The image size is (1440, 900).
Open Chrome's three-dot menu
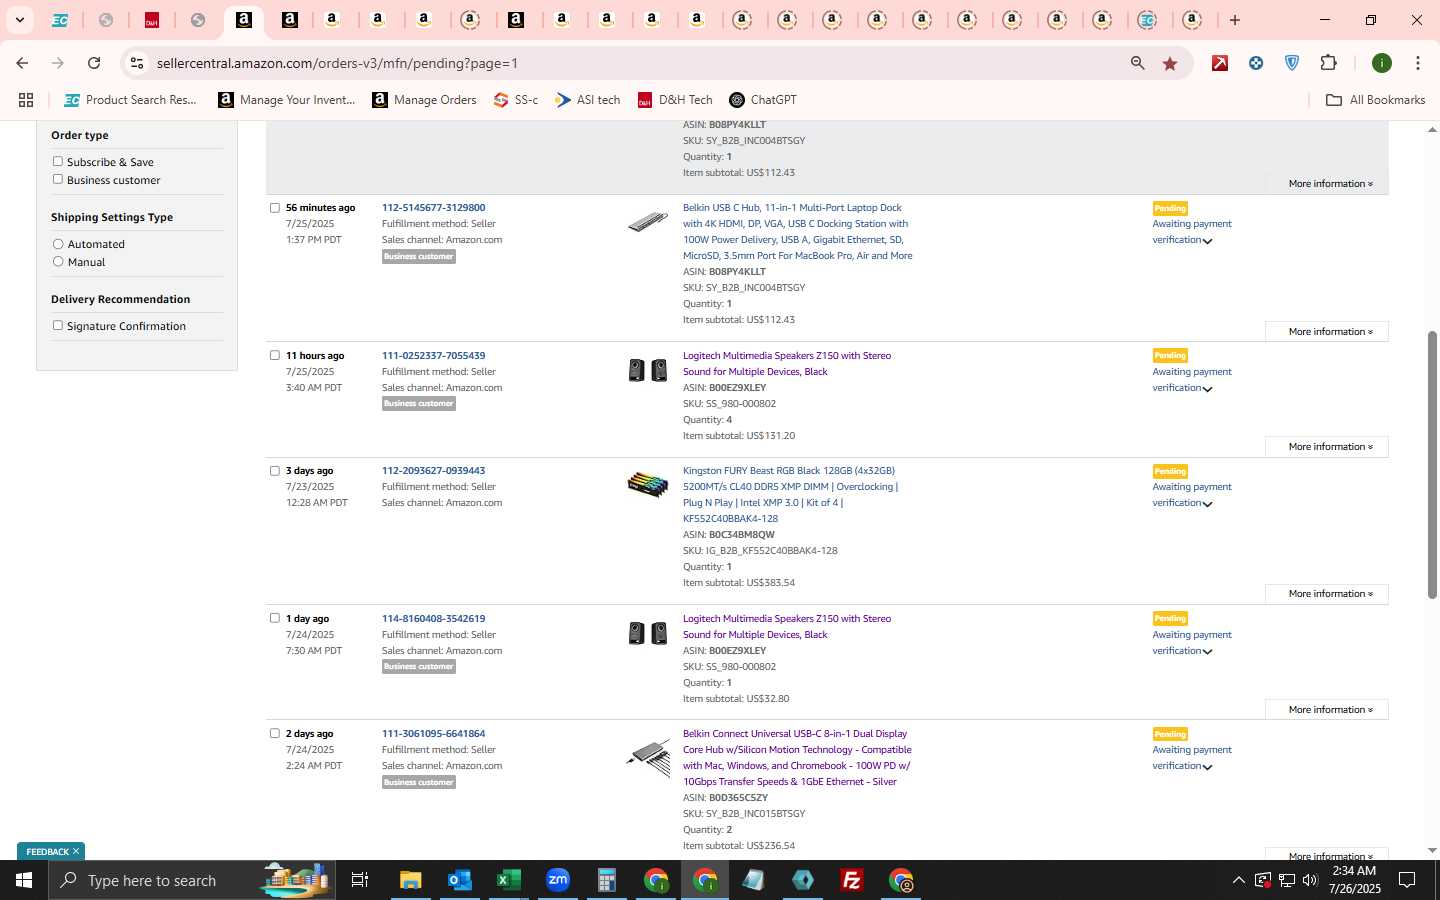click(1417, 63)
